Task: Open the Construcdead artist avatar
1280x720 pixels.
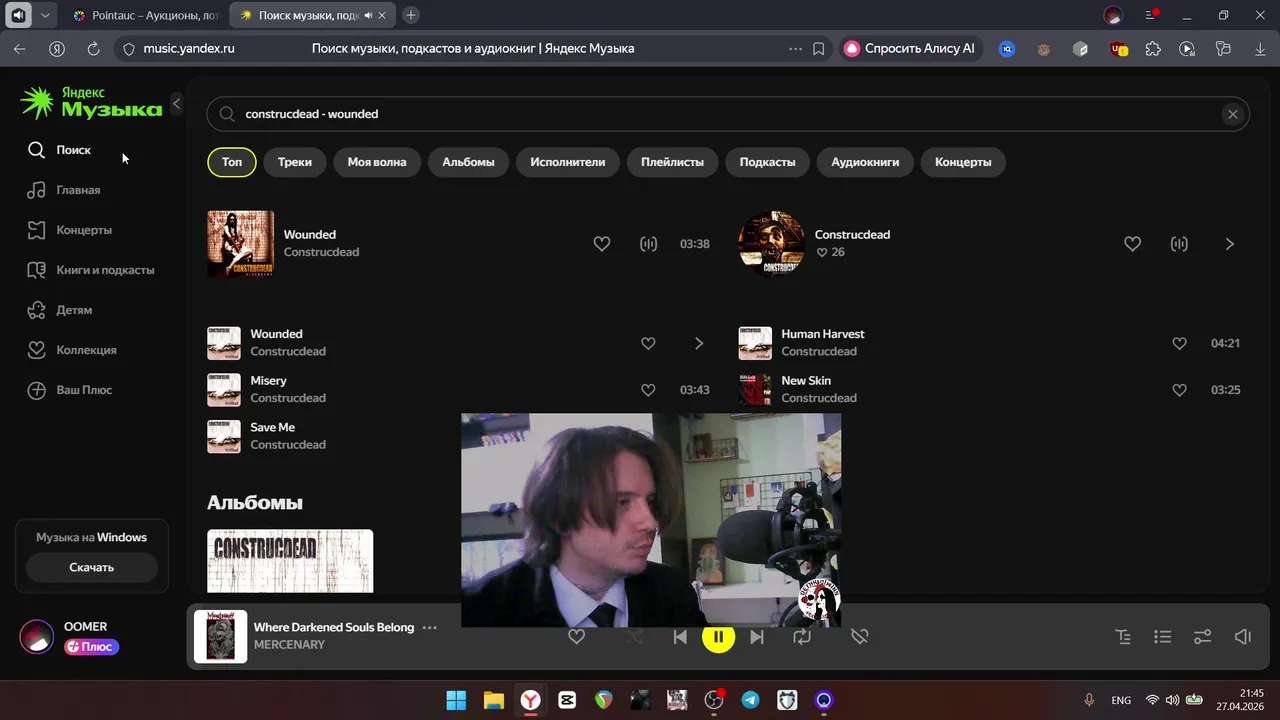Action: [771, 243]
